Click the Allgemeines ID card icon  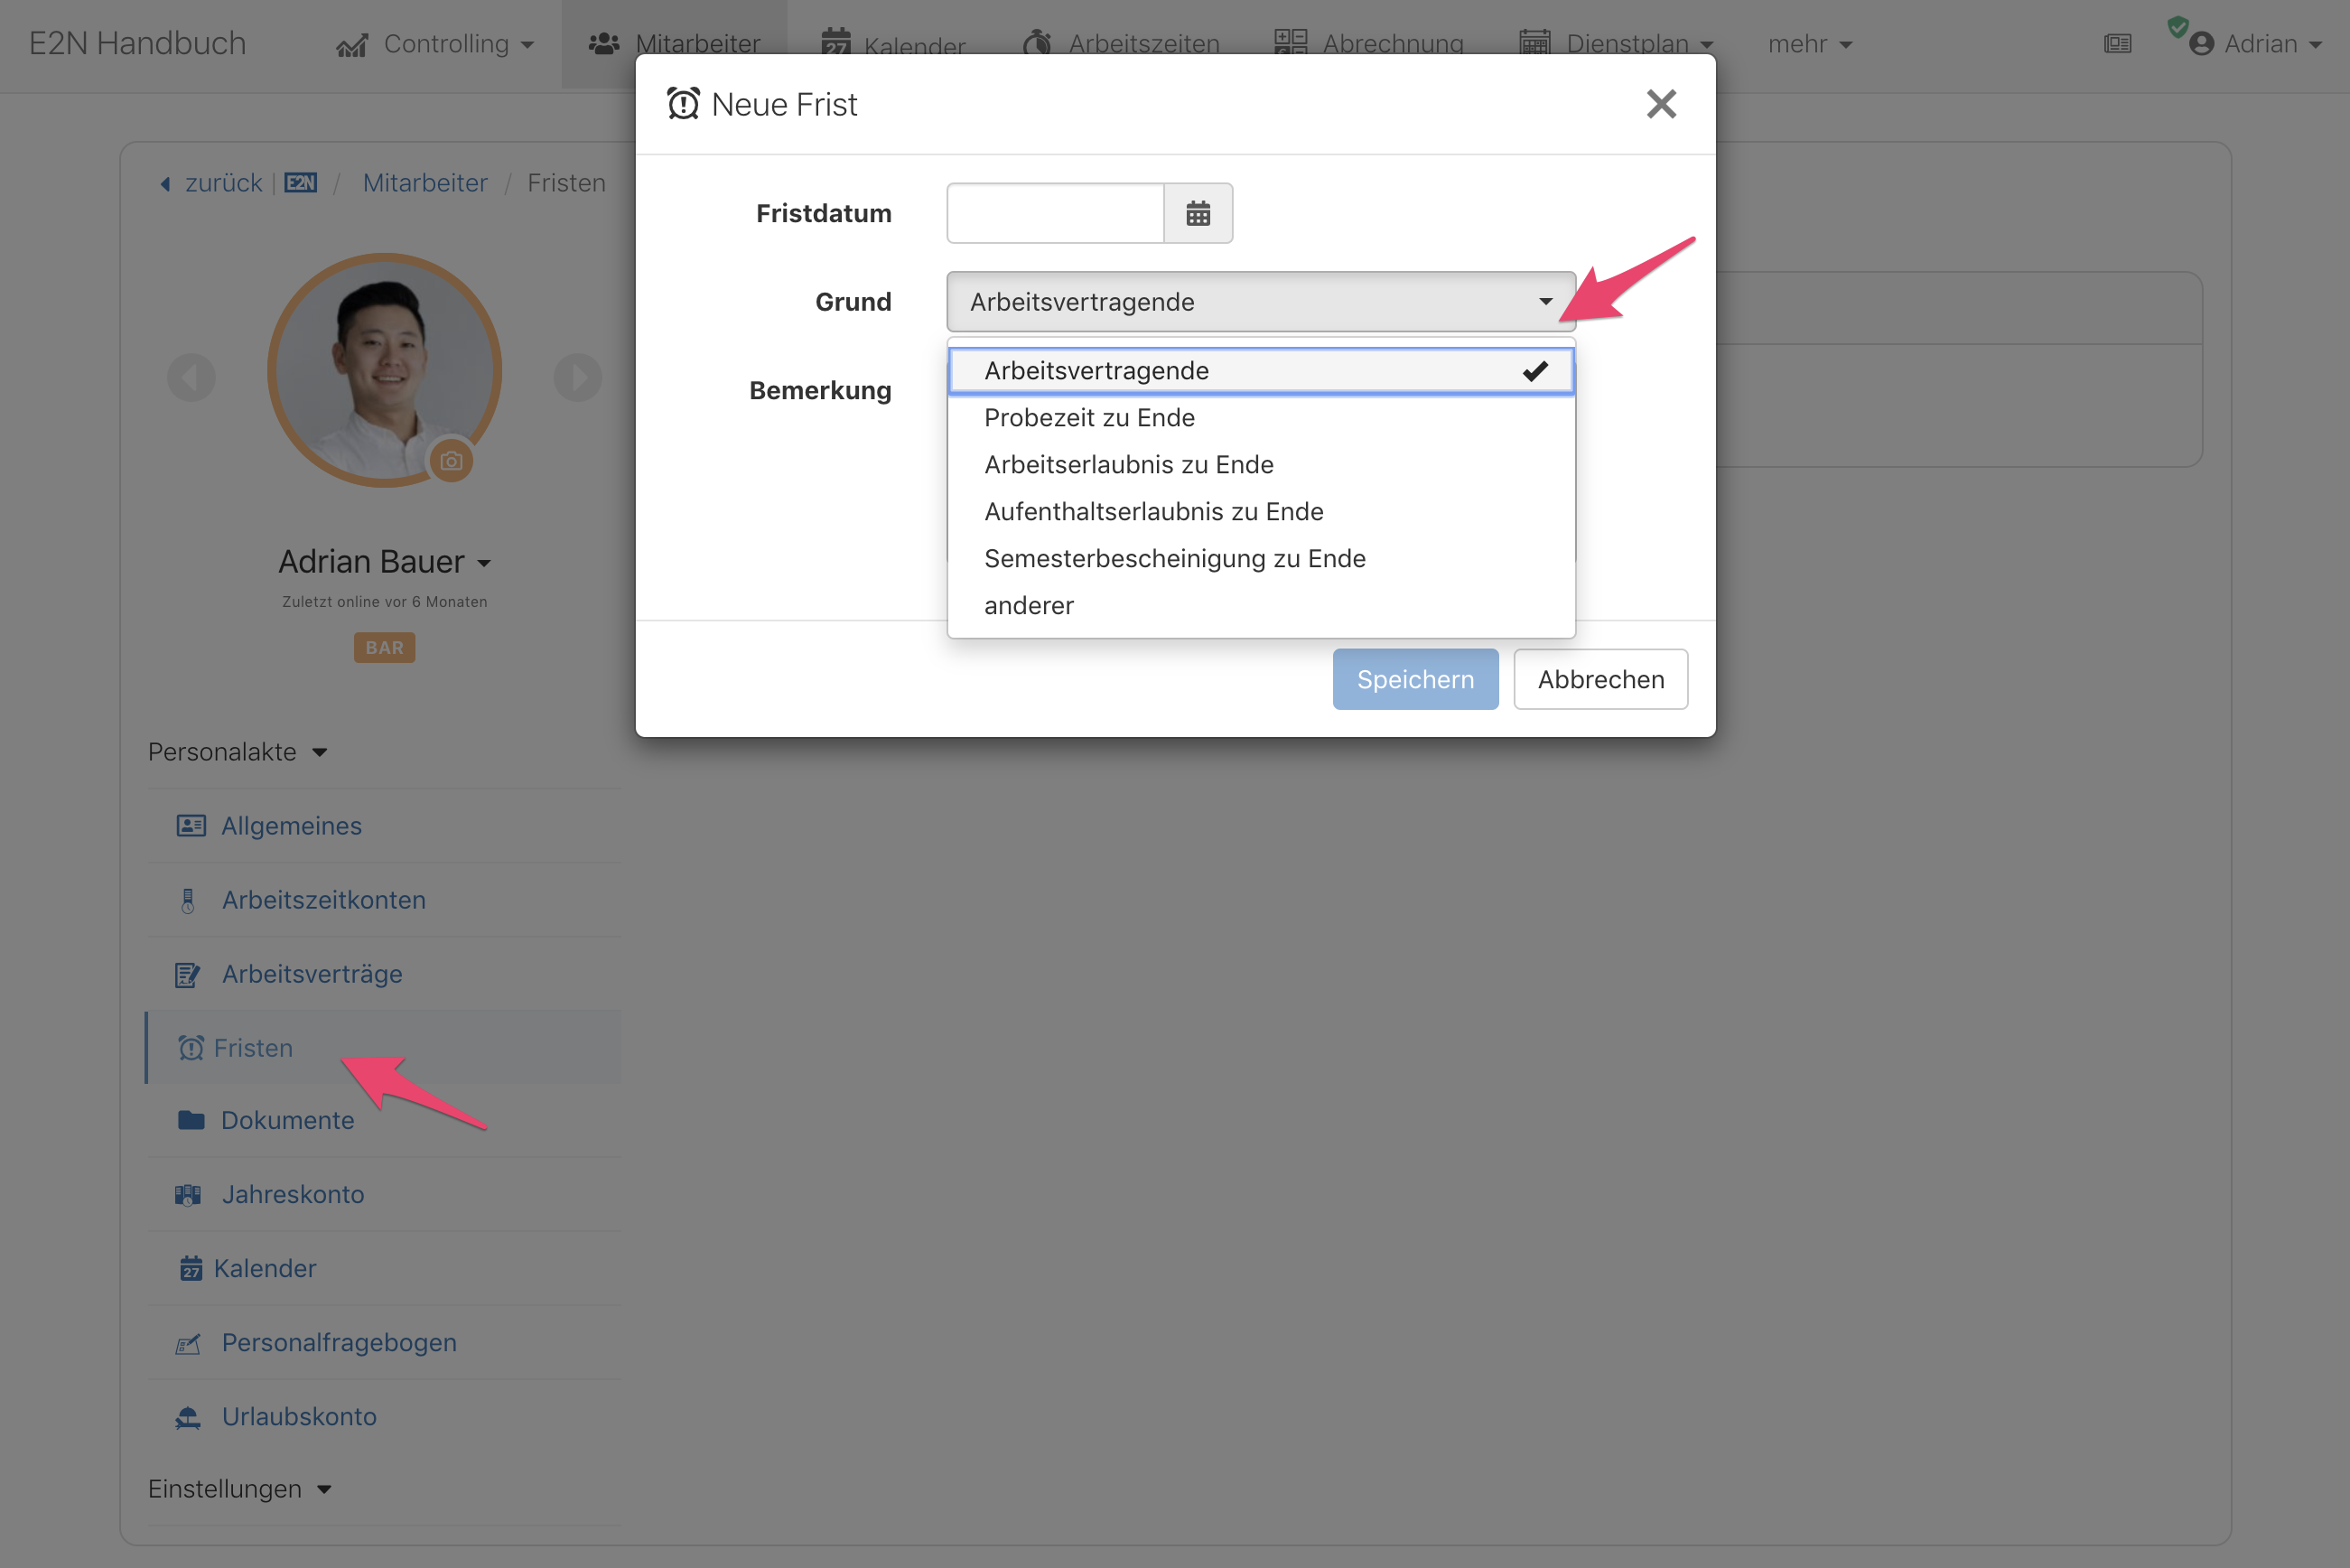point(191,826)
